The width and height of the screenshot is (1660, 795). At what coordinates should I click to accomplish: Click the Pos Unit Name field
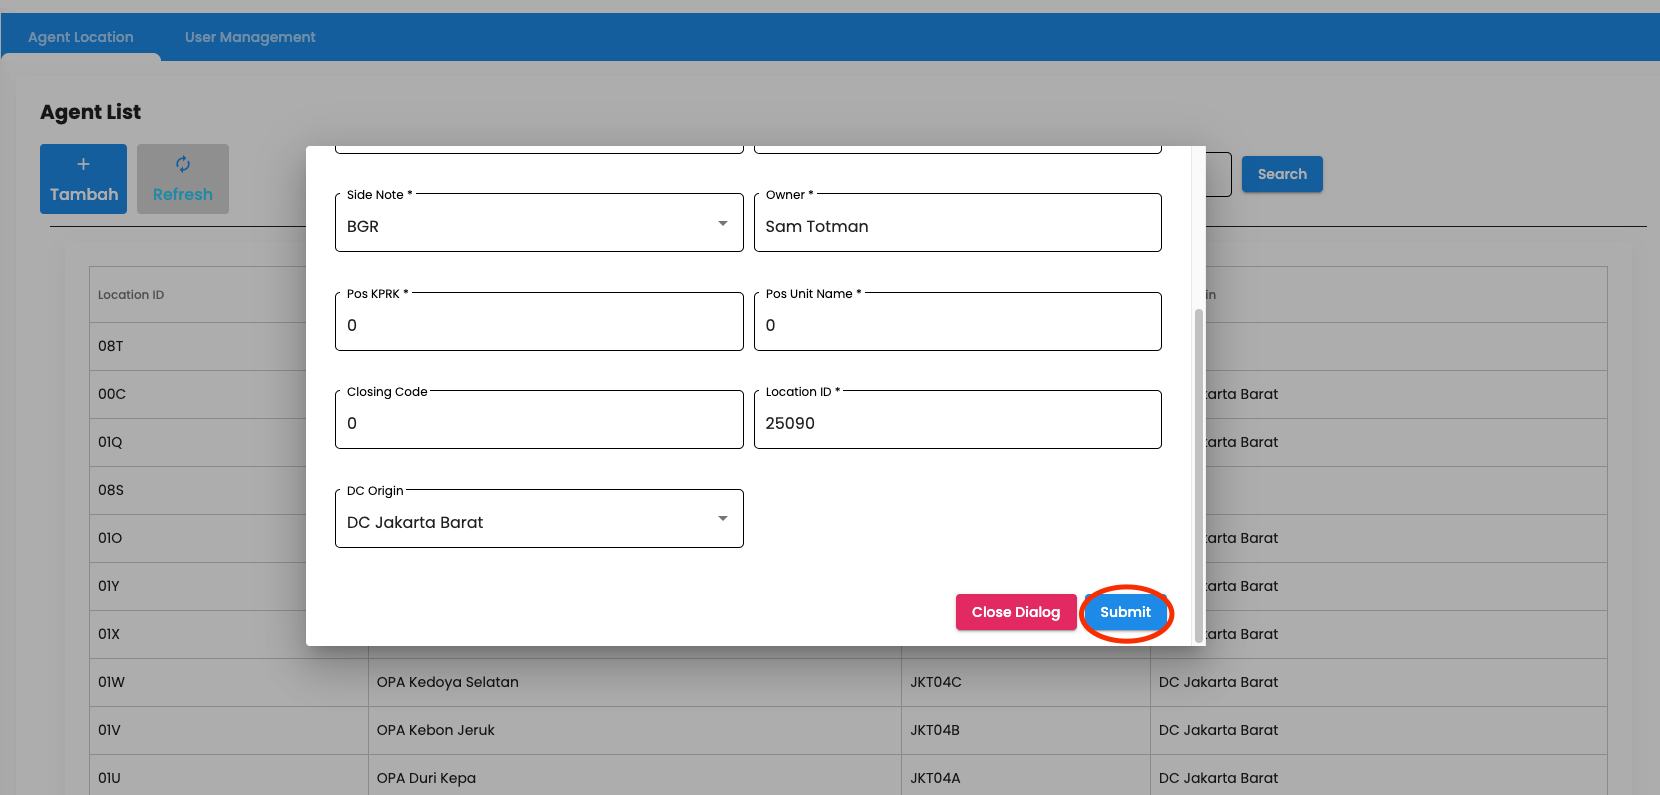tap(956, 325)
